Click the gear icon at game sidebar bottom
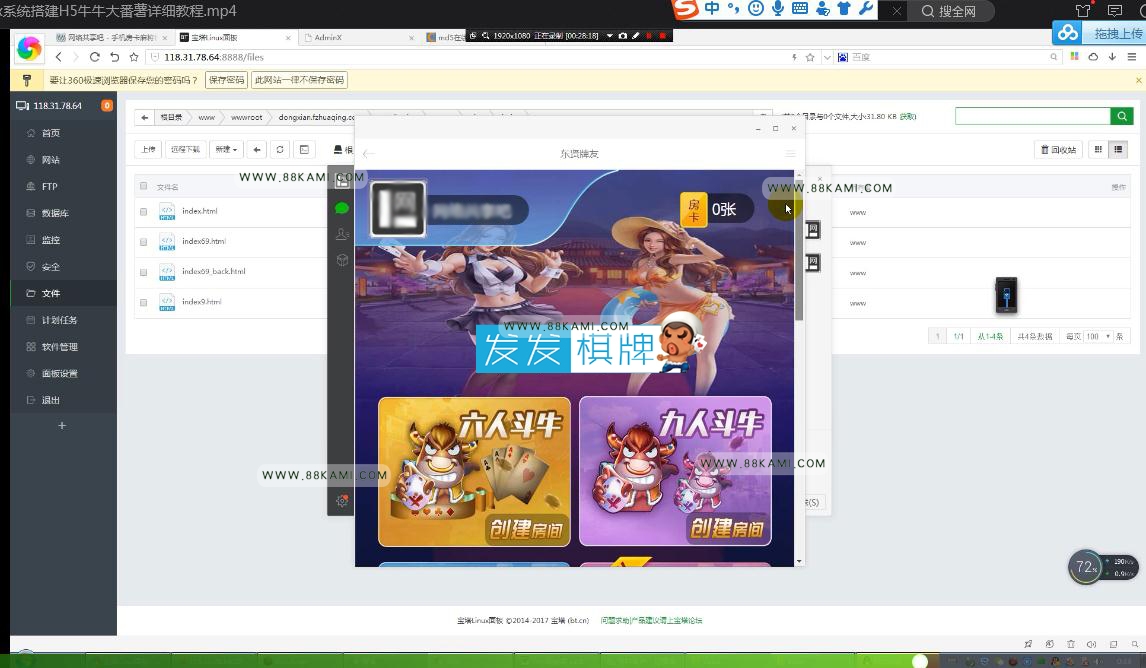1146x668 pixels. coord(341,501)
